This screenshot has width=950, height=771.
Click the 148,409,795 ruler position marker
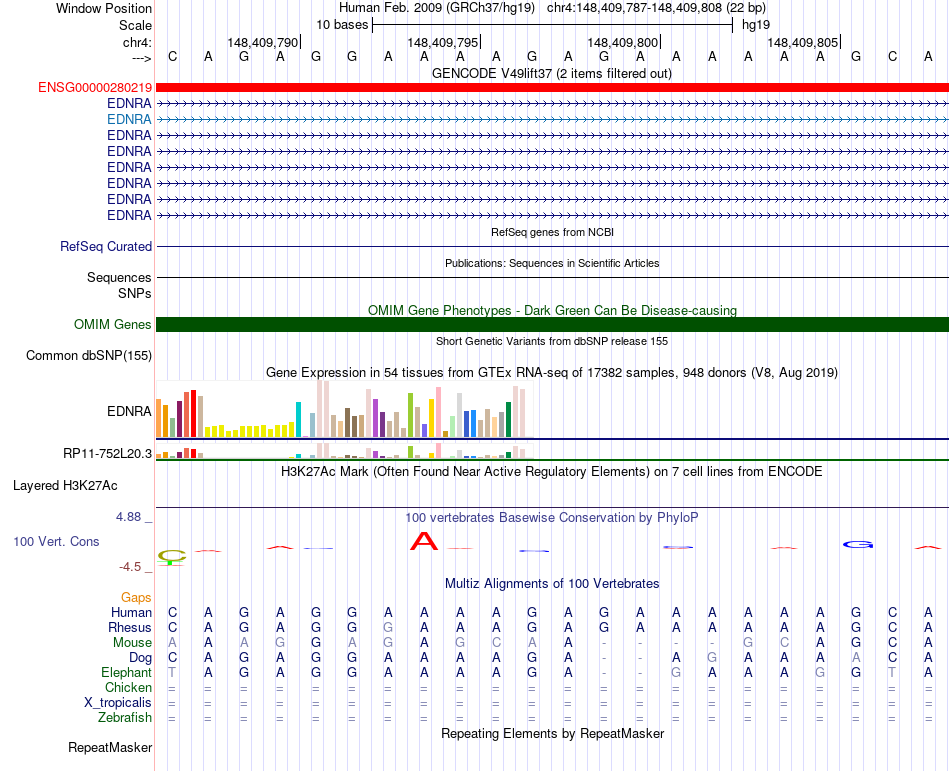pyautogui.click(x=444, y=43)
